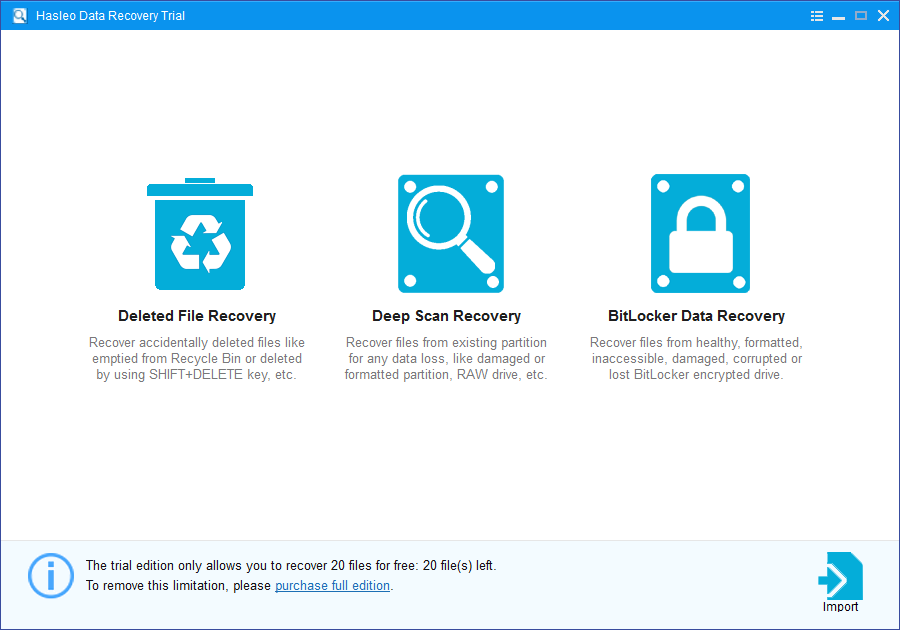Click the Import arrow icon
Image resolution: width=900 pixels, height=630 pixels.
click(x=840, y=577)
